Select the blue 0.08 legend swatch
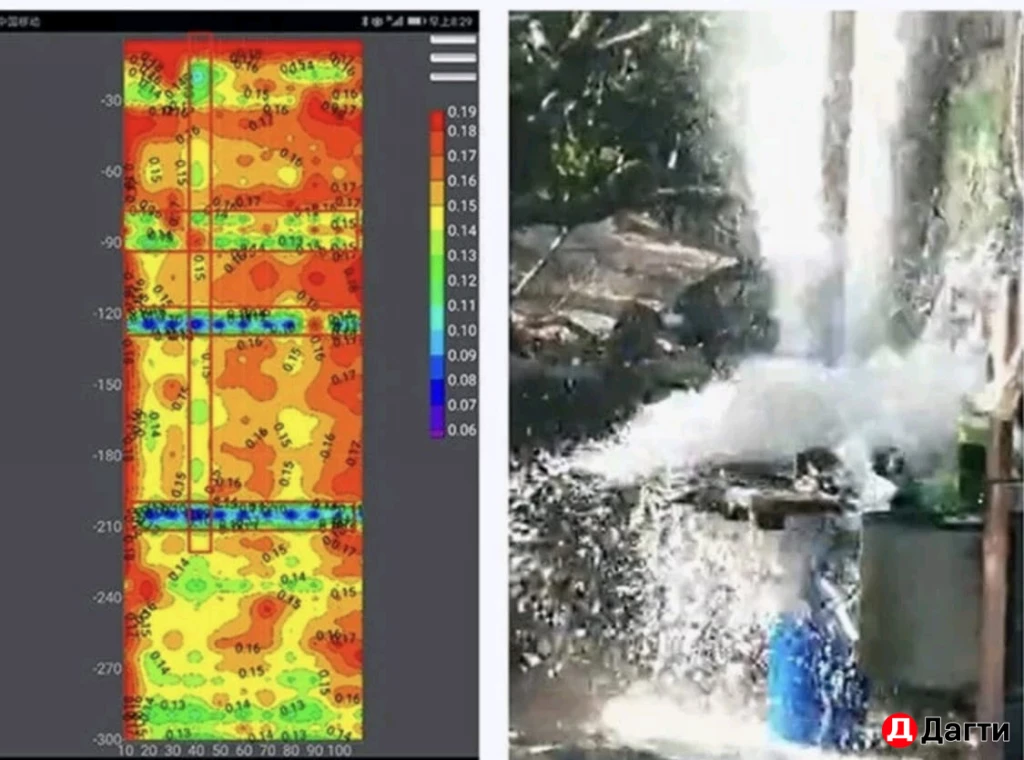 [x=437, y=380]
